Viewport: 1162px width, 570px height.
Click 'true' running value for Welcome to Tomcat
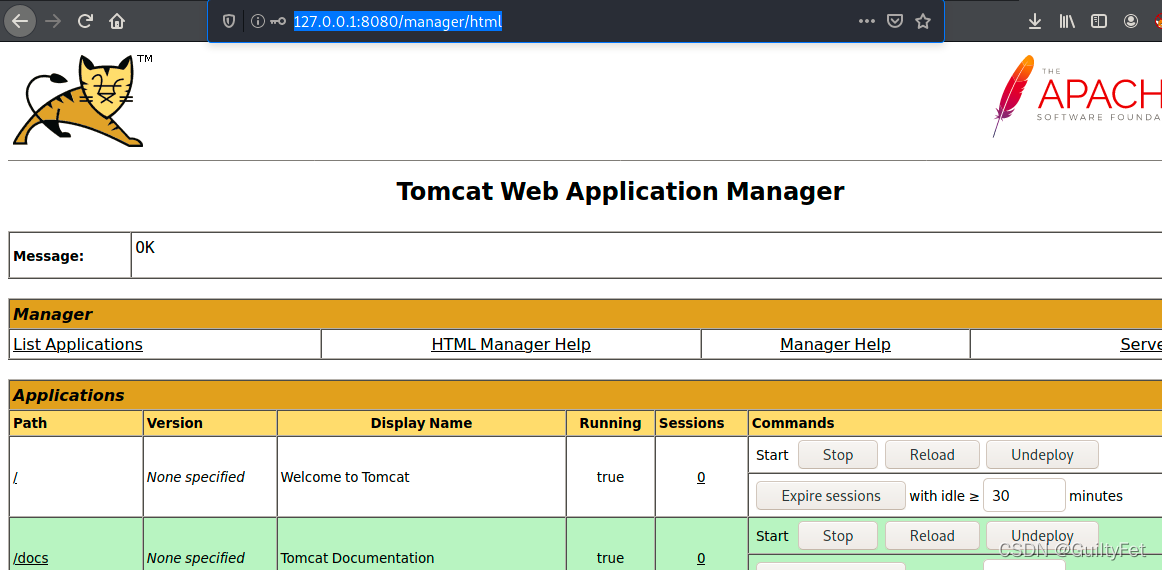click(x=610, y=477)
